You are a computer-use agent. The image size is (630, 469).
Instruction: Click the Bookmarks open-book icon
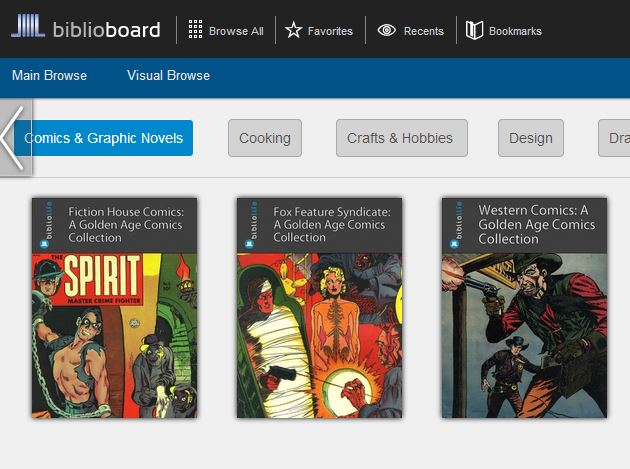tap(474, 30)
